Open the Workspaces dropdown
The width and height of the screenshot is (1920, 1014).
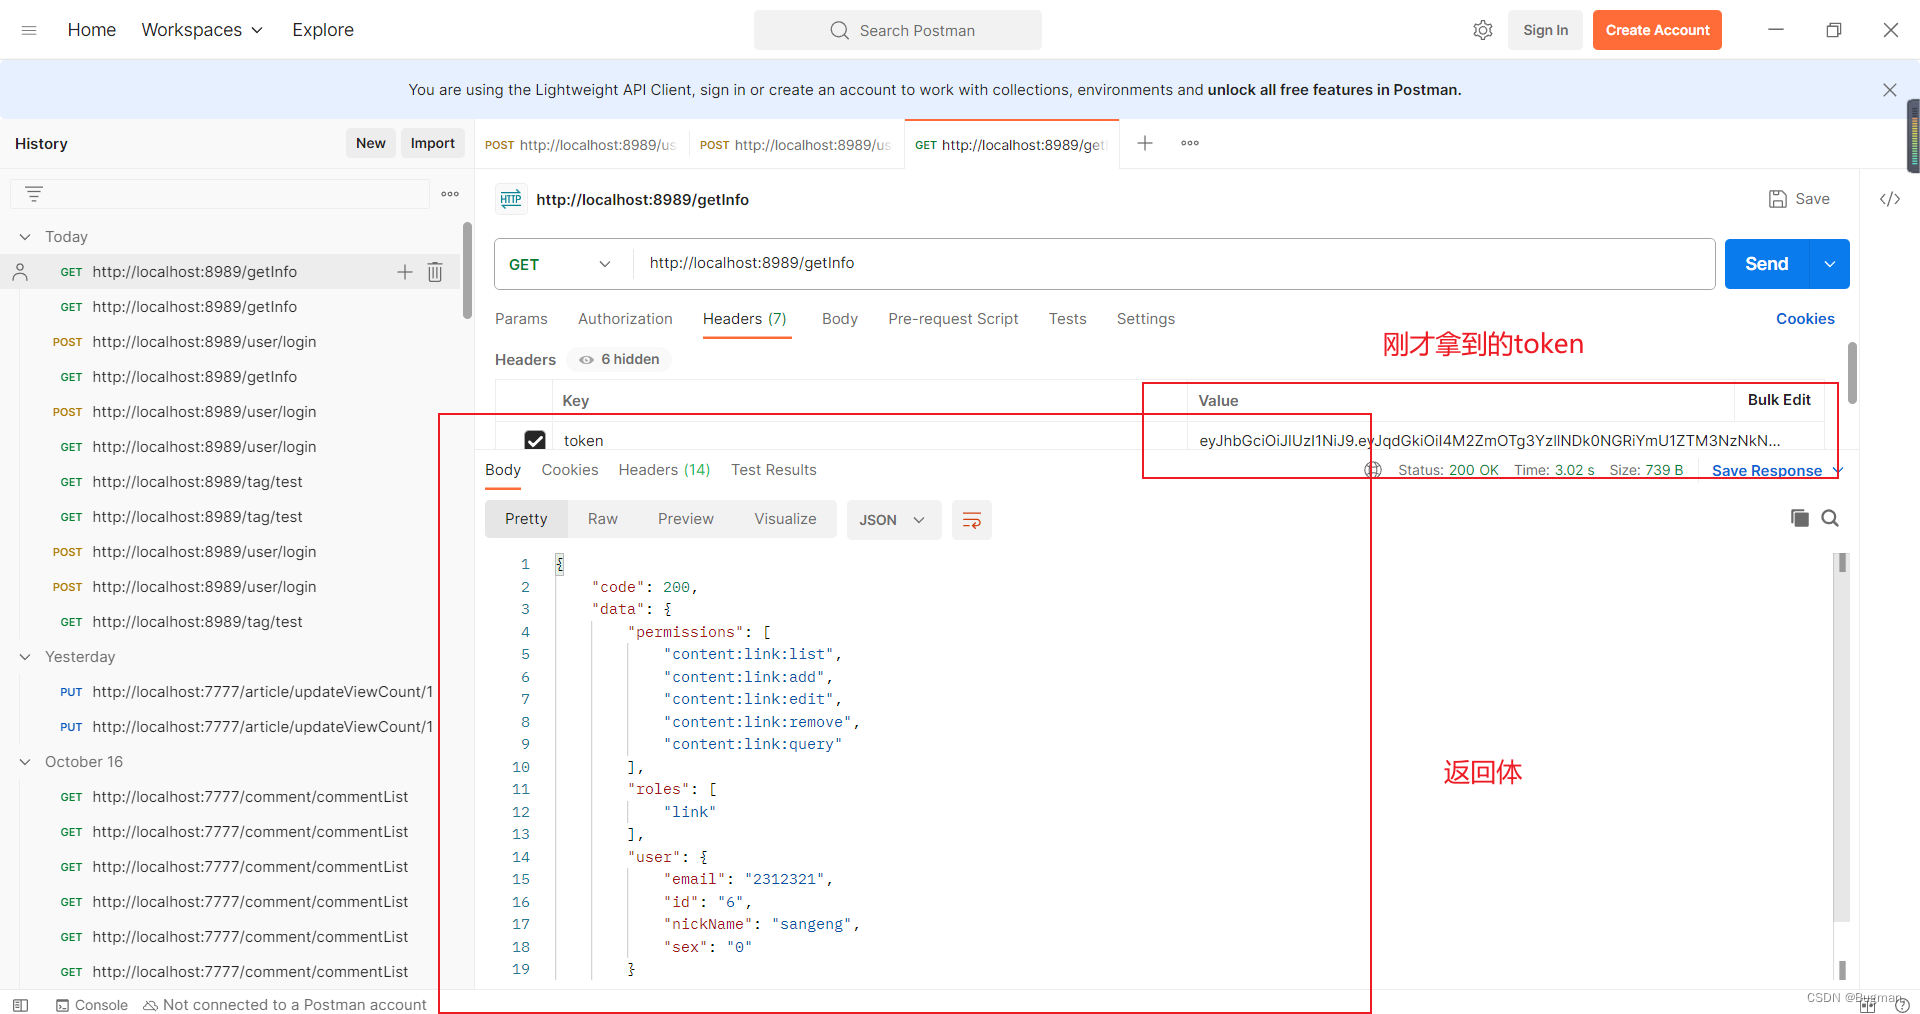(x=202, y=30)
